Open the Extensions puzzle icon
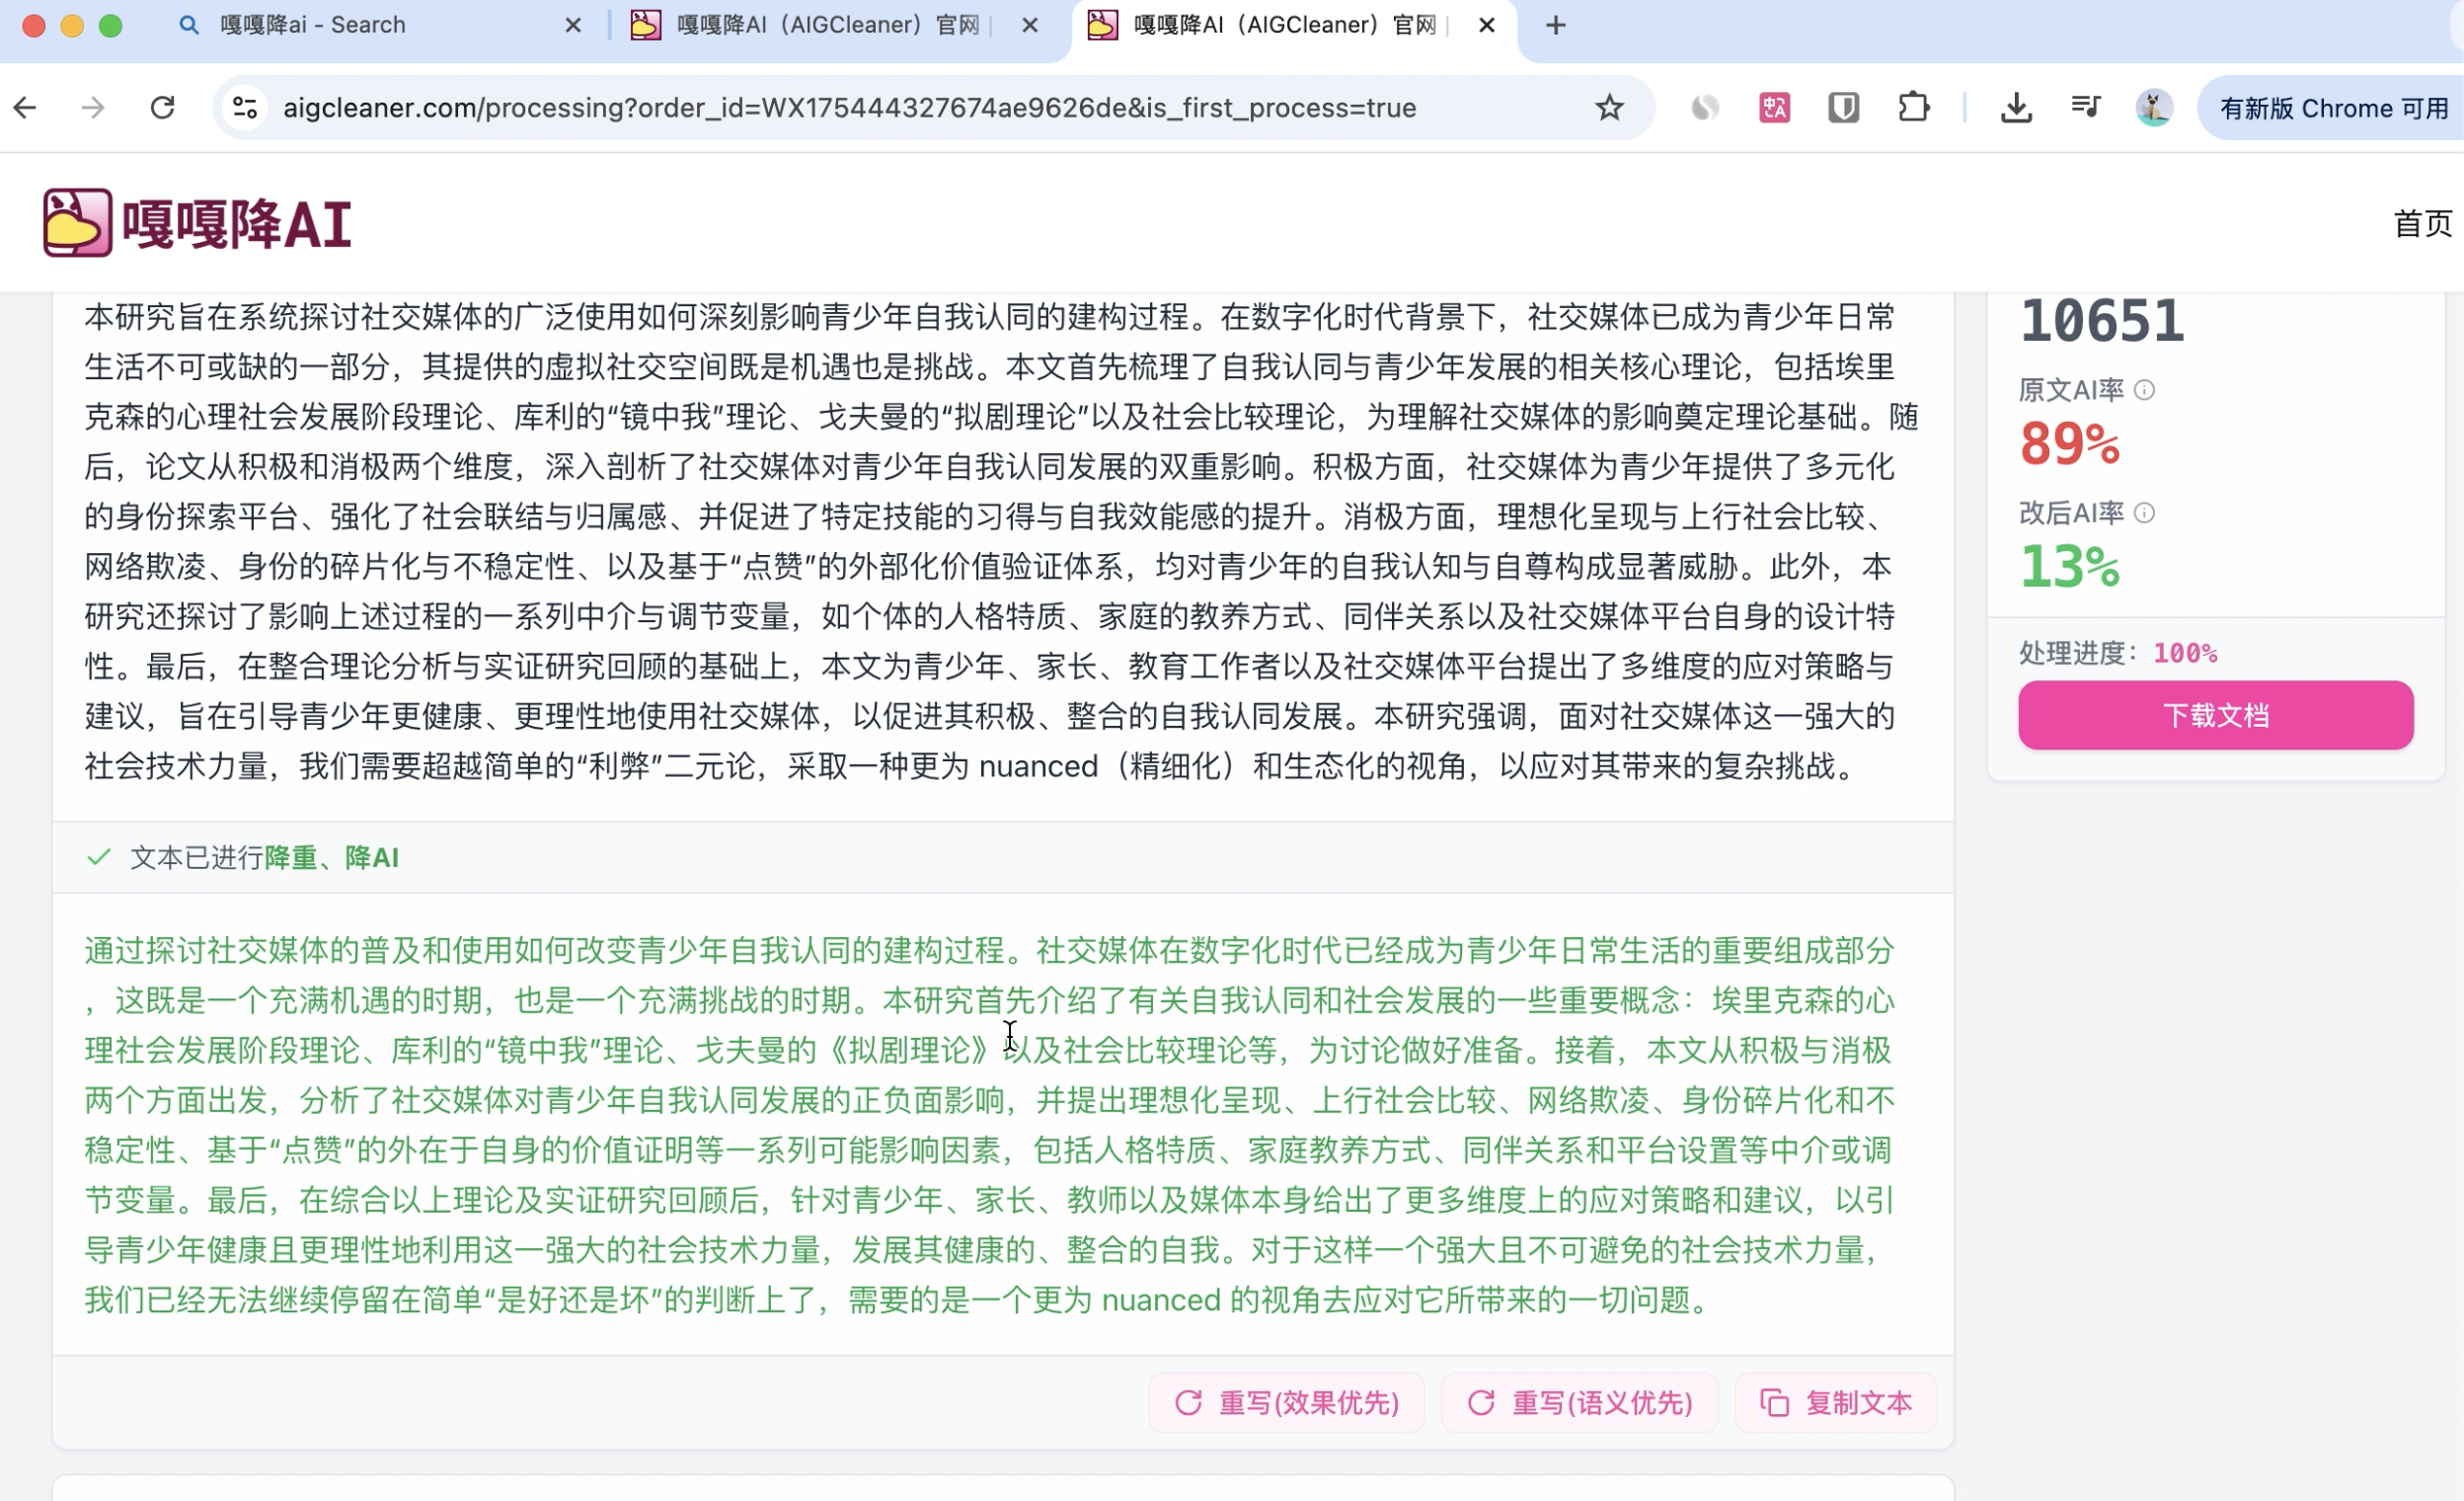This screenshot has height=1501, width=2464. [1913, 107]
